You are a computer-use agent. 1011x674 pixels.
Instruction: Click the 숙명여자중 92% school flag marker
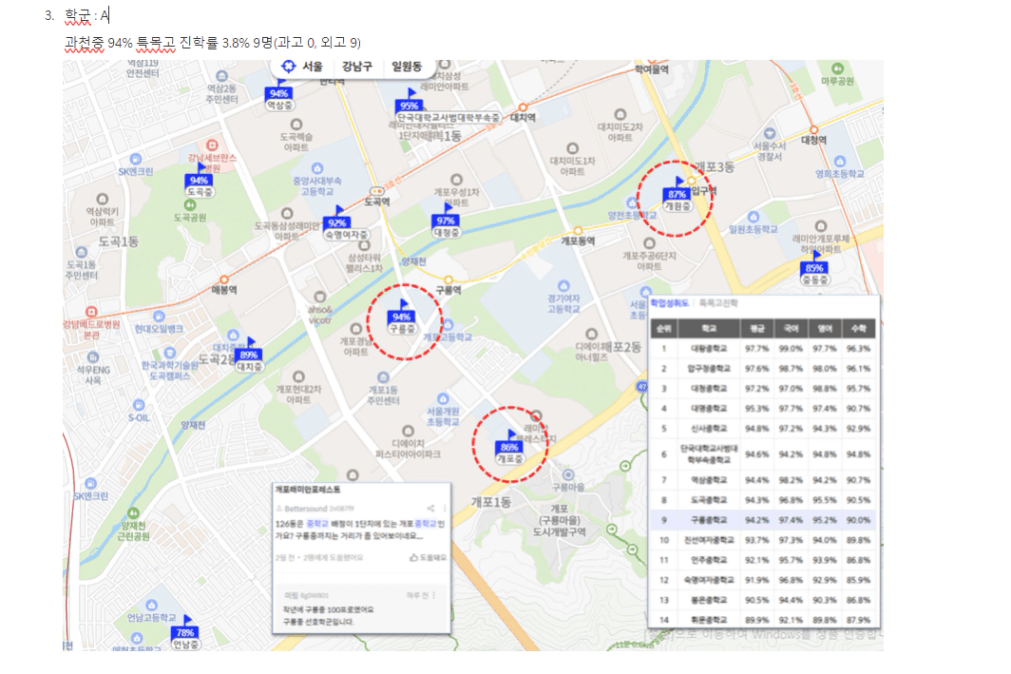pos(346,224)
